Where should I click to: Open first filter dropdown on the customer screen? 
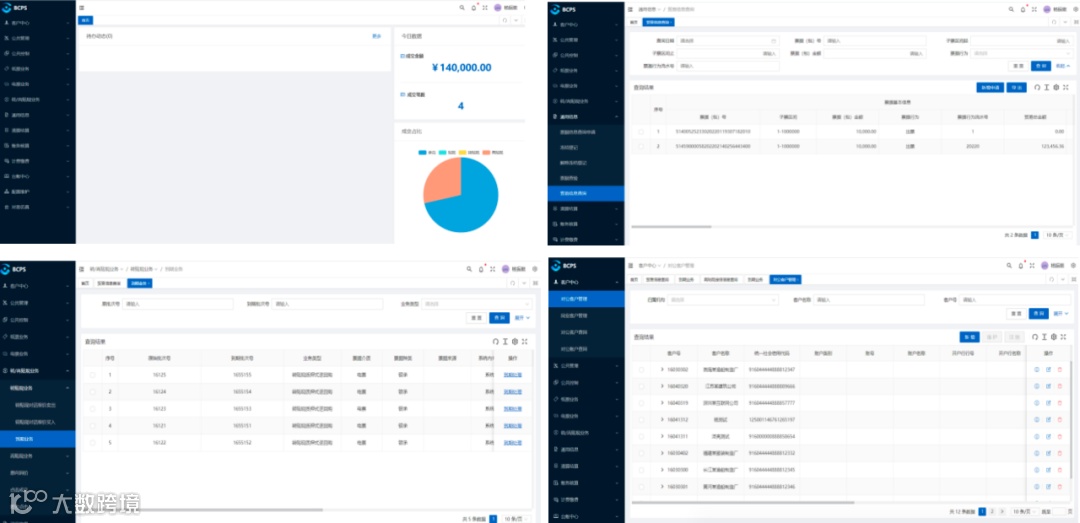[x=723, y=300]
